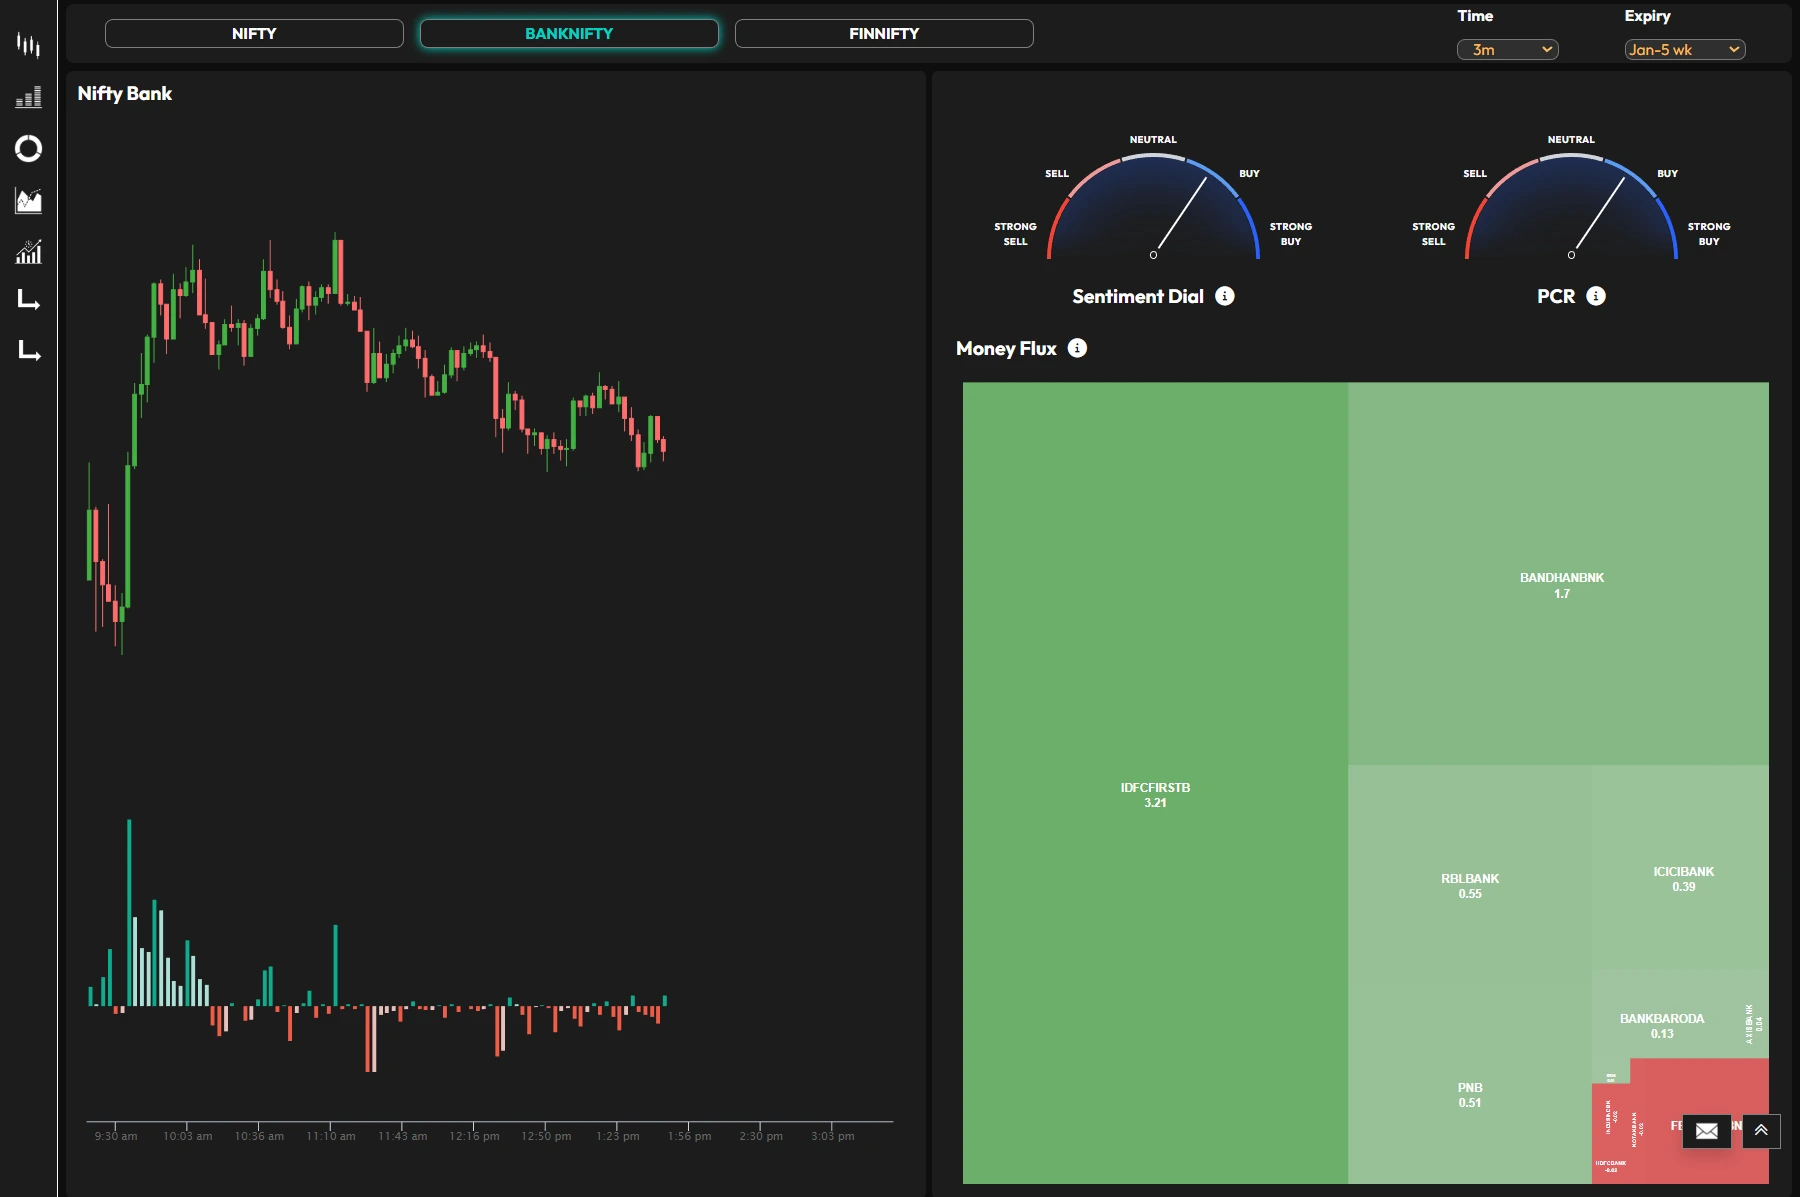Image resolution: width=1800 pixels, height=1197 pixels.
Task: Open the donut ring sidebar icon
Action: 28,149
